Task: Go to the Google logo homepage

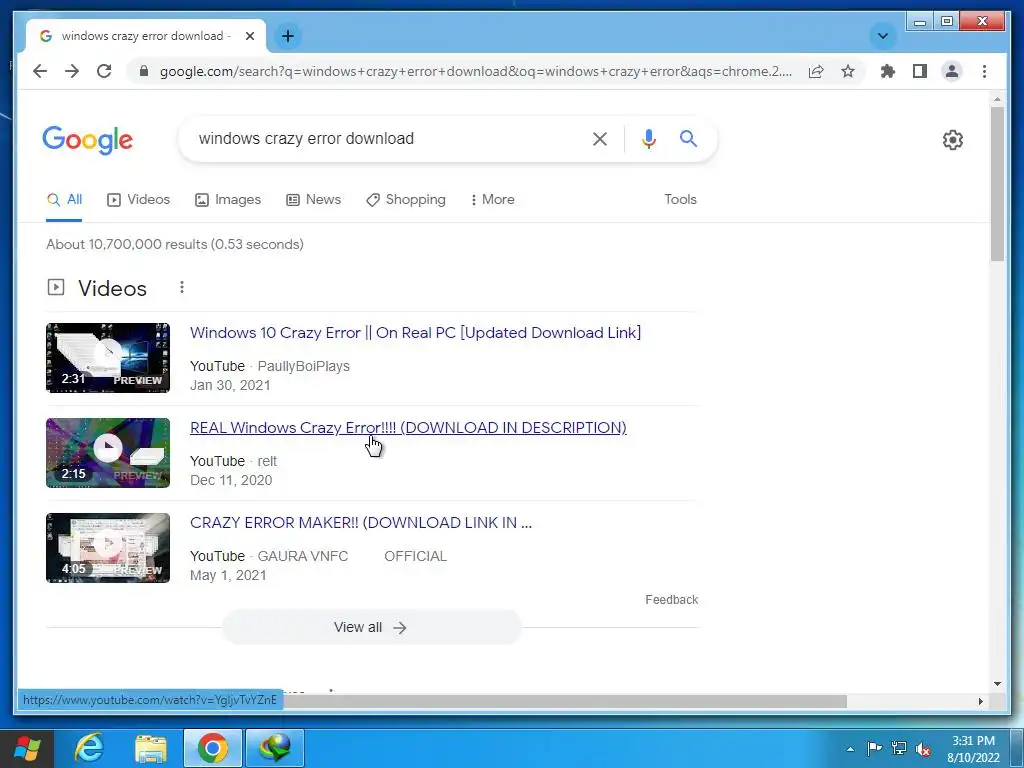Action: coord(88,140)
